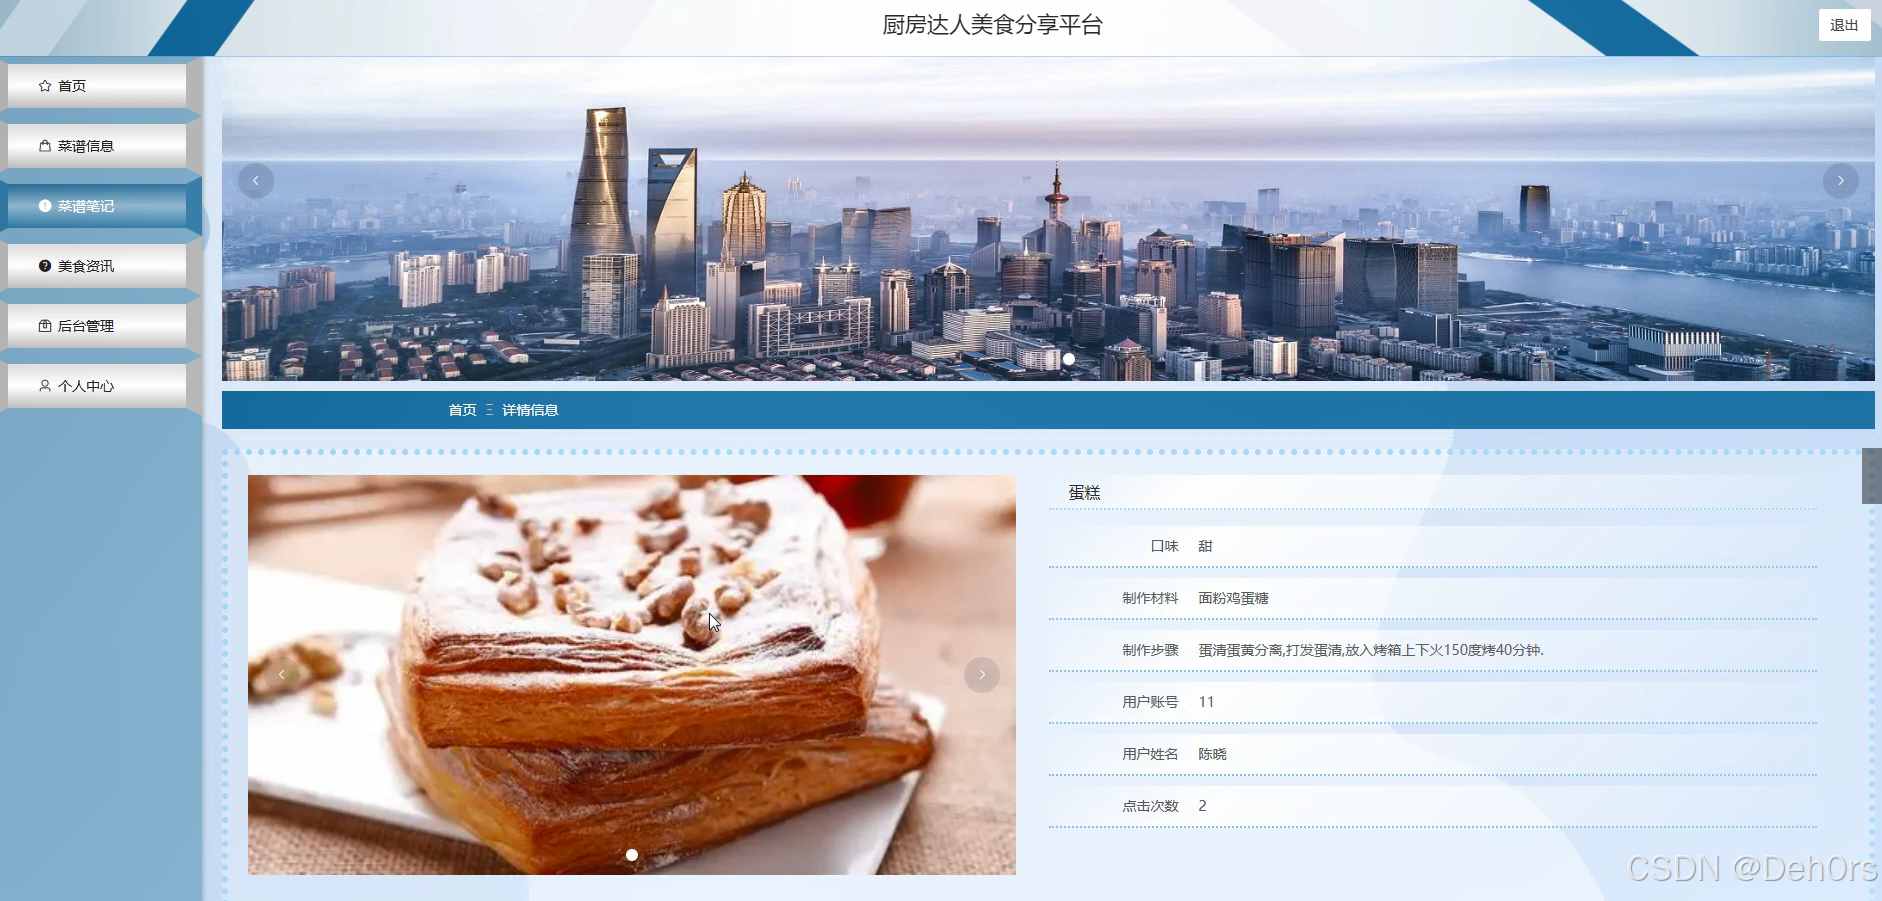Click the cake photo image
This screenshot has height=901, width=1882.
pyautogui.click(x=632, y=675)
